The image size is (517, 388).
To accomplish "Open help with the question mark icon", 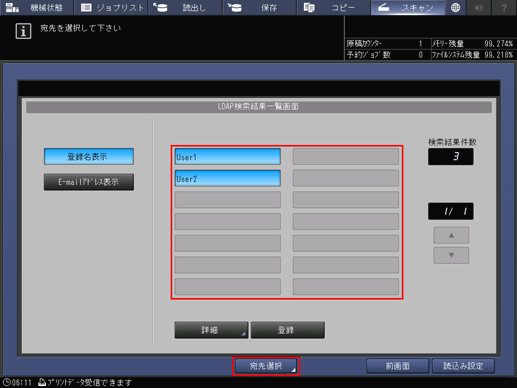I will pyautogui.click(x=504, y=7).
